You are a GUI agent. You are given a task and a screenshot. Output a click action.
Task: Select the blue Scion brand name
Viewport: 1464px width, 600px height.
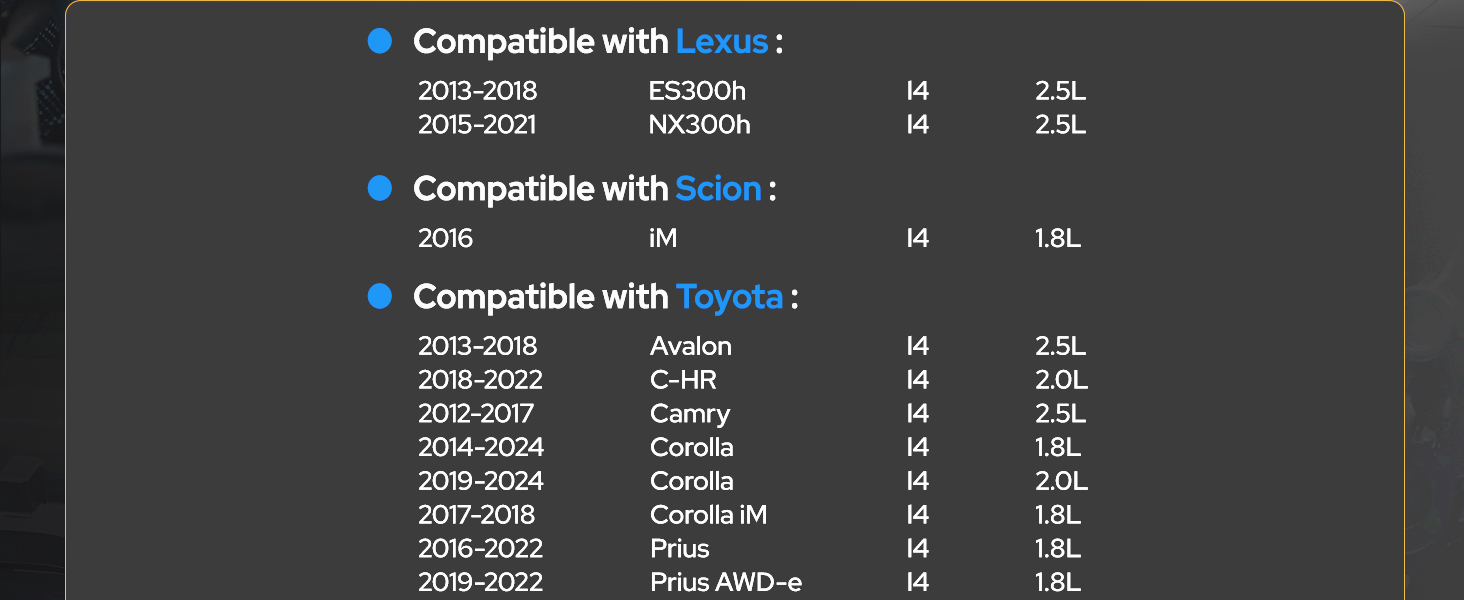pyautogui.click(x=718, y=188)
